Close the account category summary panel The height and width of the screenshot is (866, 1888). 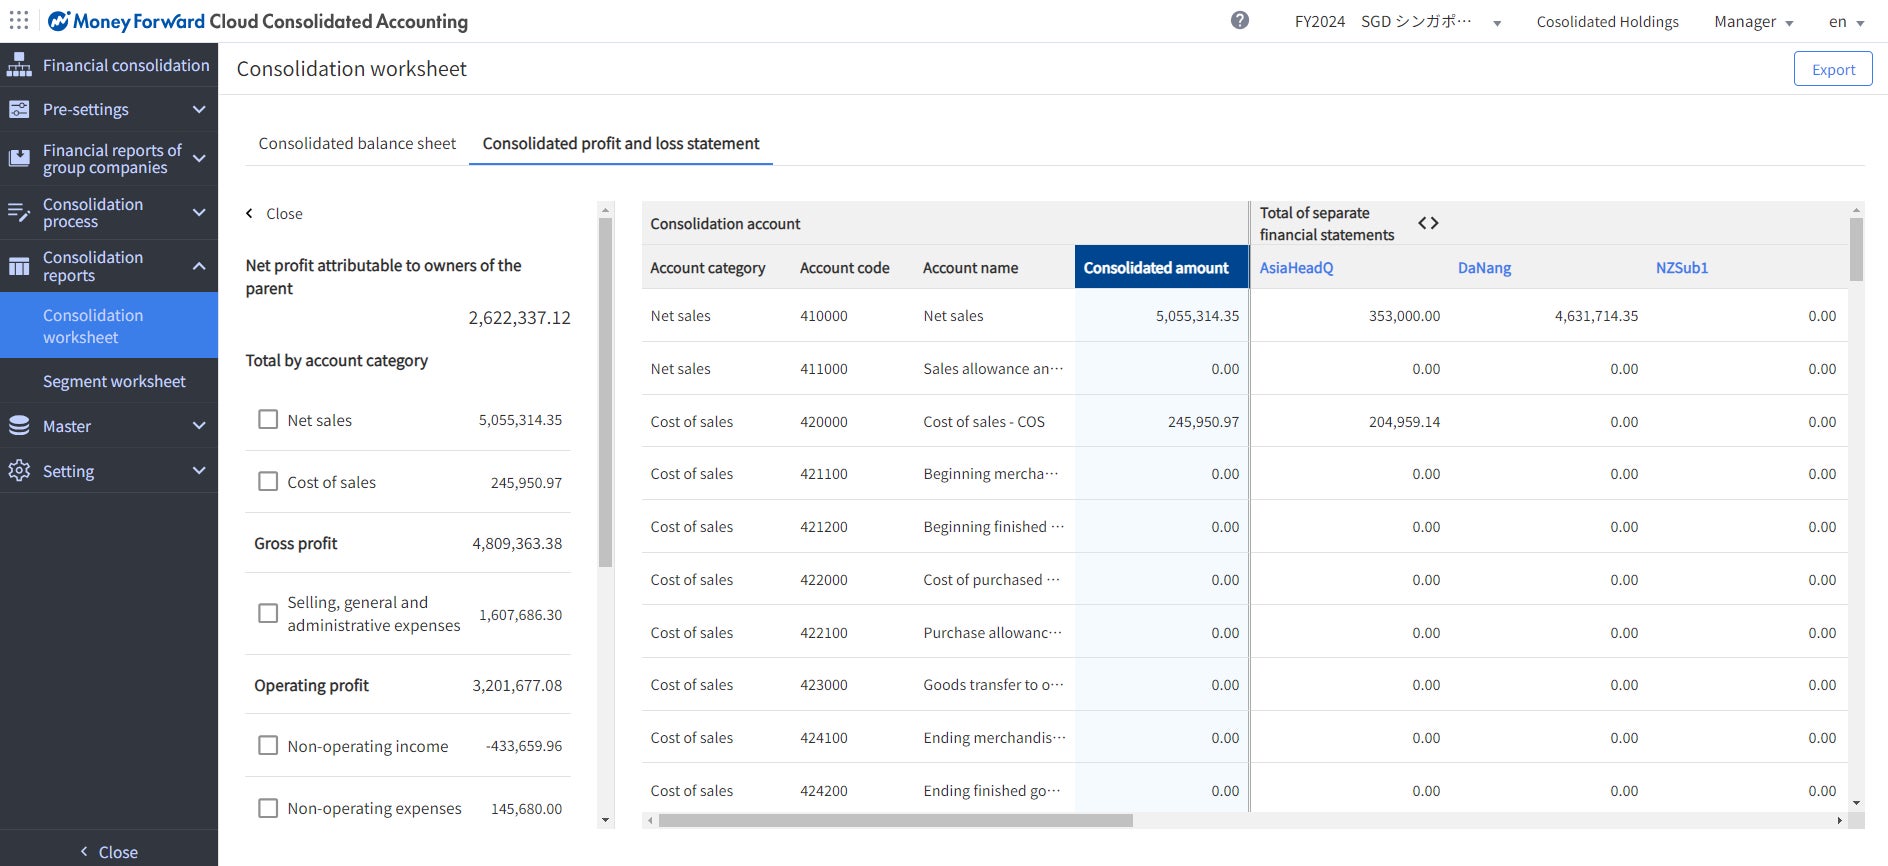tap(275, 214)
